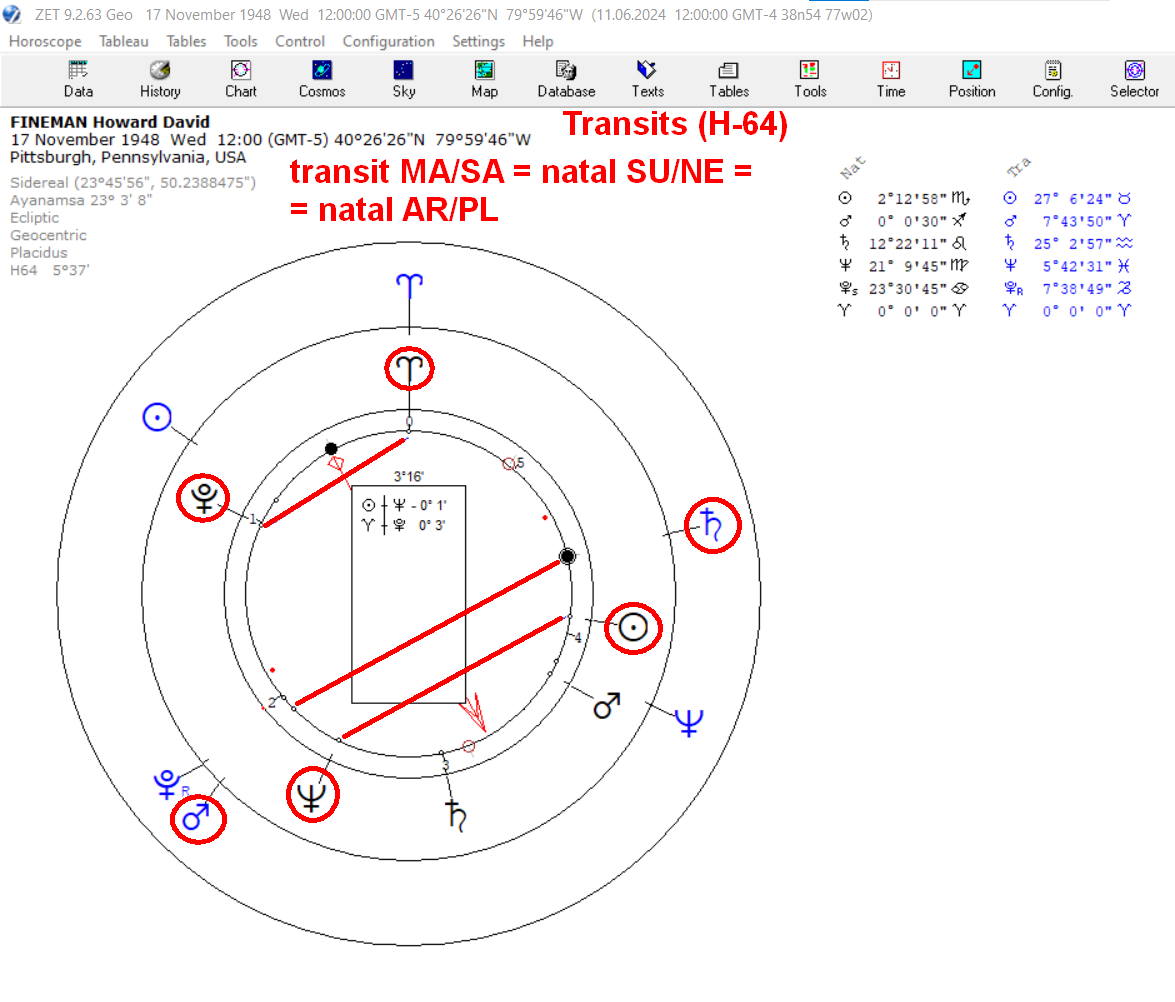
Task: Open the Tables menu in menu bar
Action: [186, 41]
